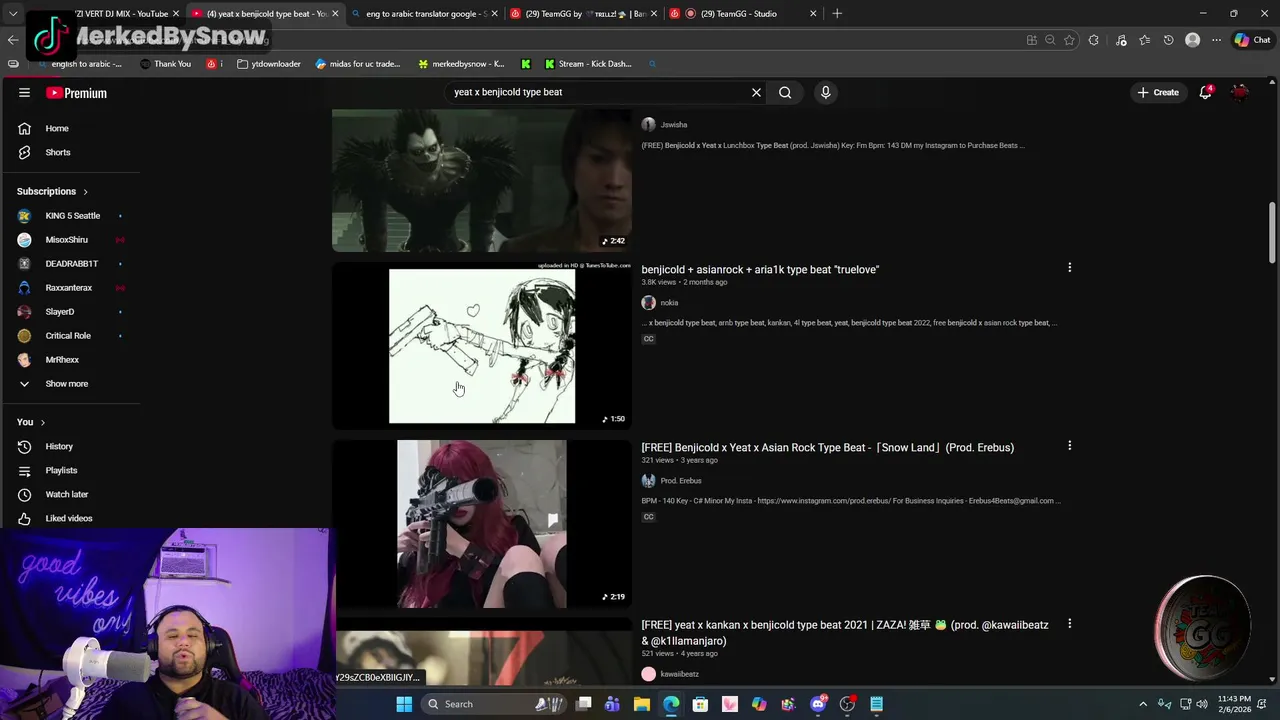Visit the kawaiibeatz channel
Screen dimensions: 1280x720
tap(679, 674)
